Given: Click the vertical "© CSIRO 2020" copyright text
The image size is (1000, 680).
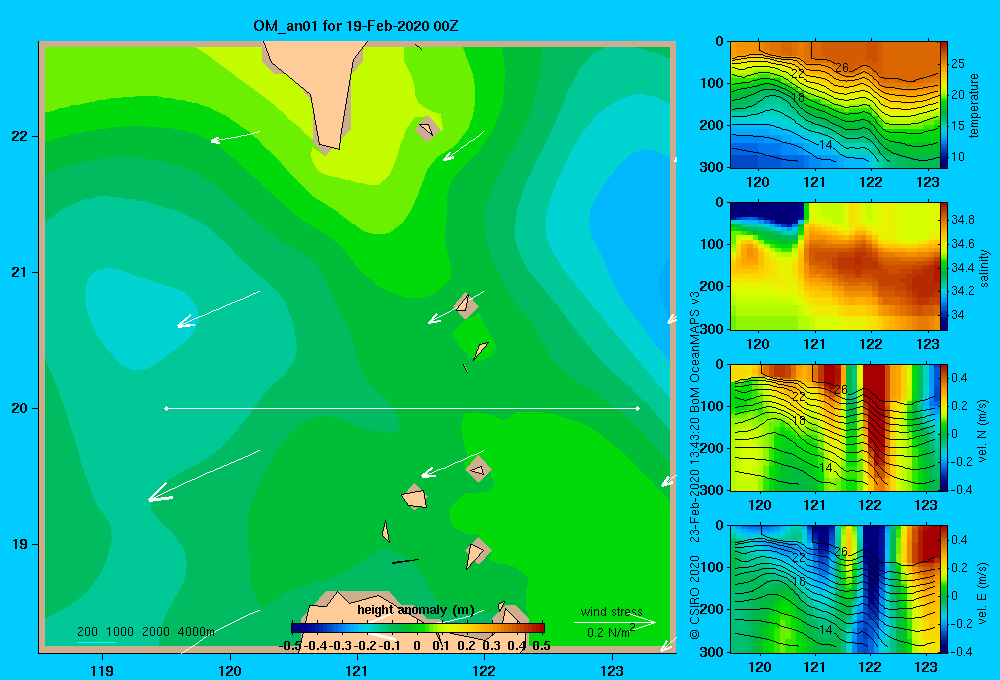Looking at the screenshot, I should click(x=695, y=597).
